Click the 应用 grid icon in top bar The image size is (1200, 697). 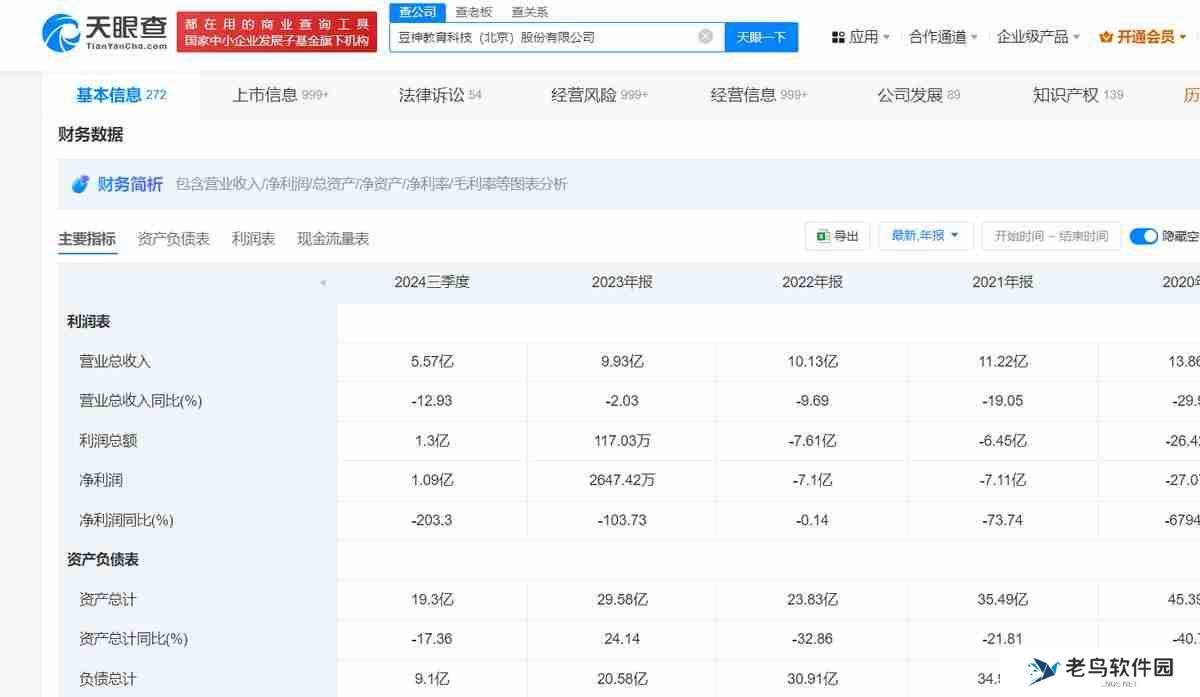coord(838,35)
